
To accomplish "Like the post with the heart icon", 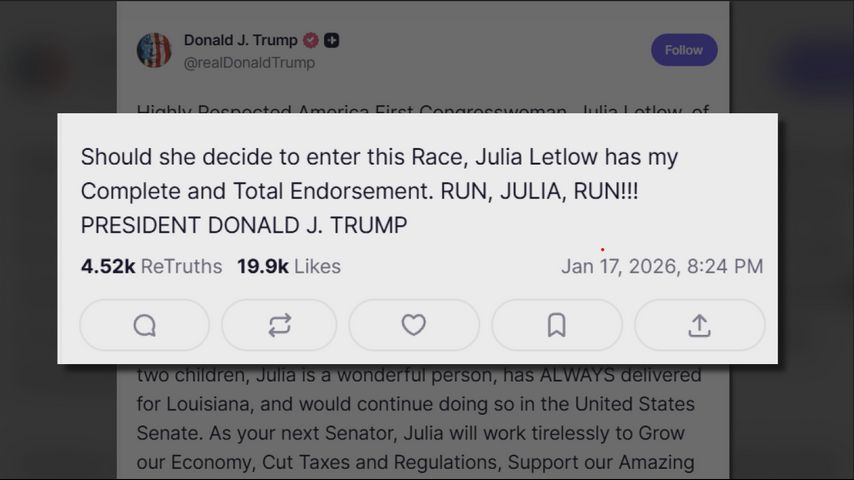I will [x=414, y=325].
